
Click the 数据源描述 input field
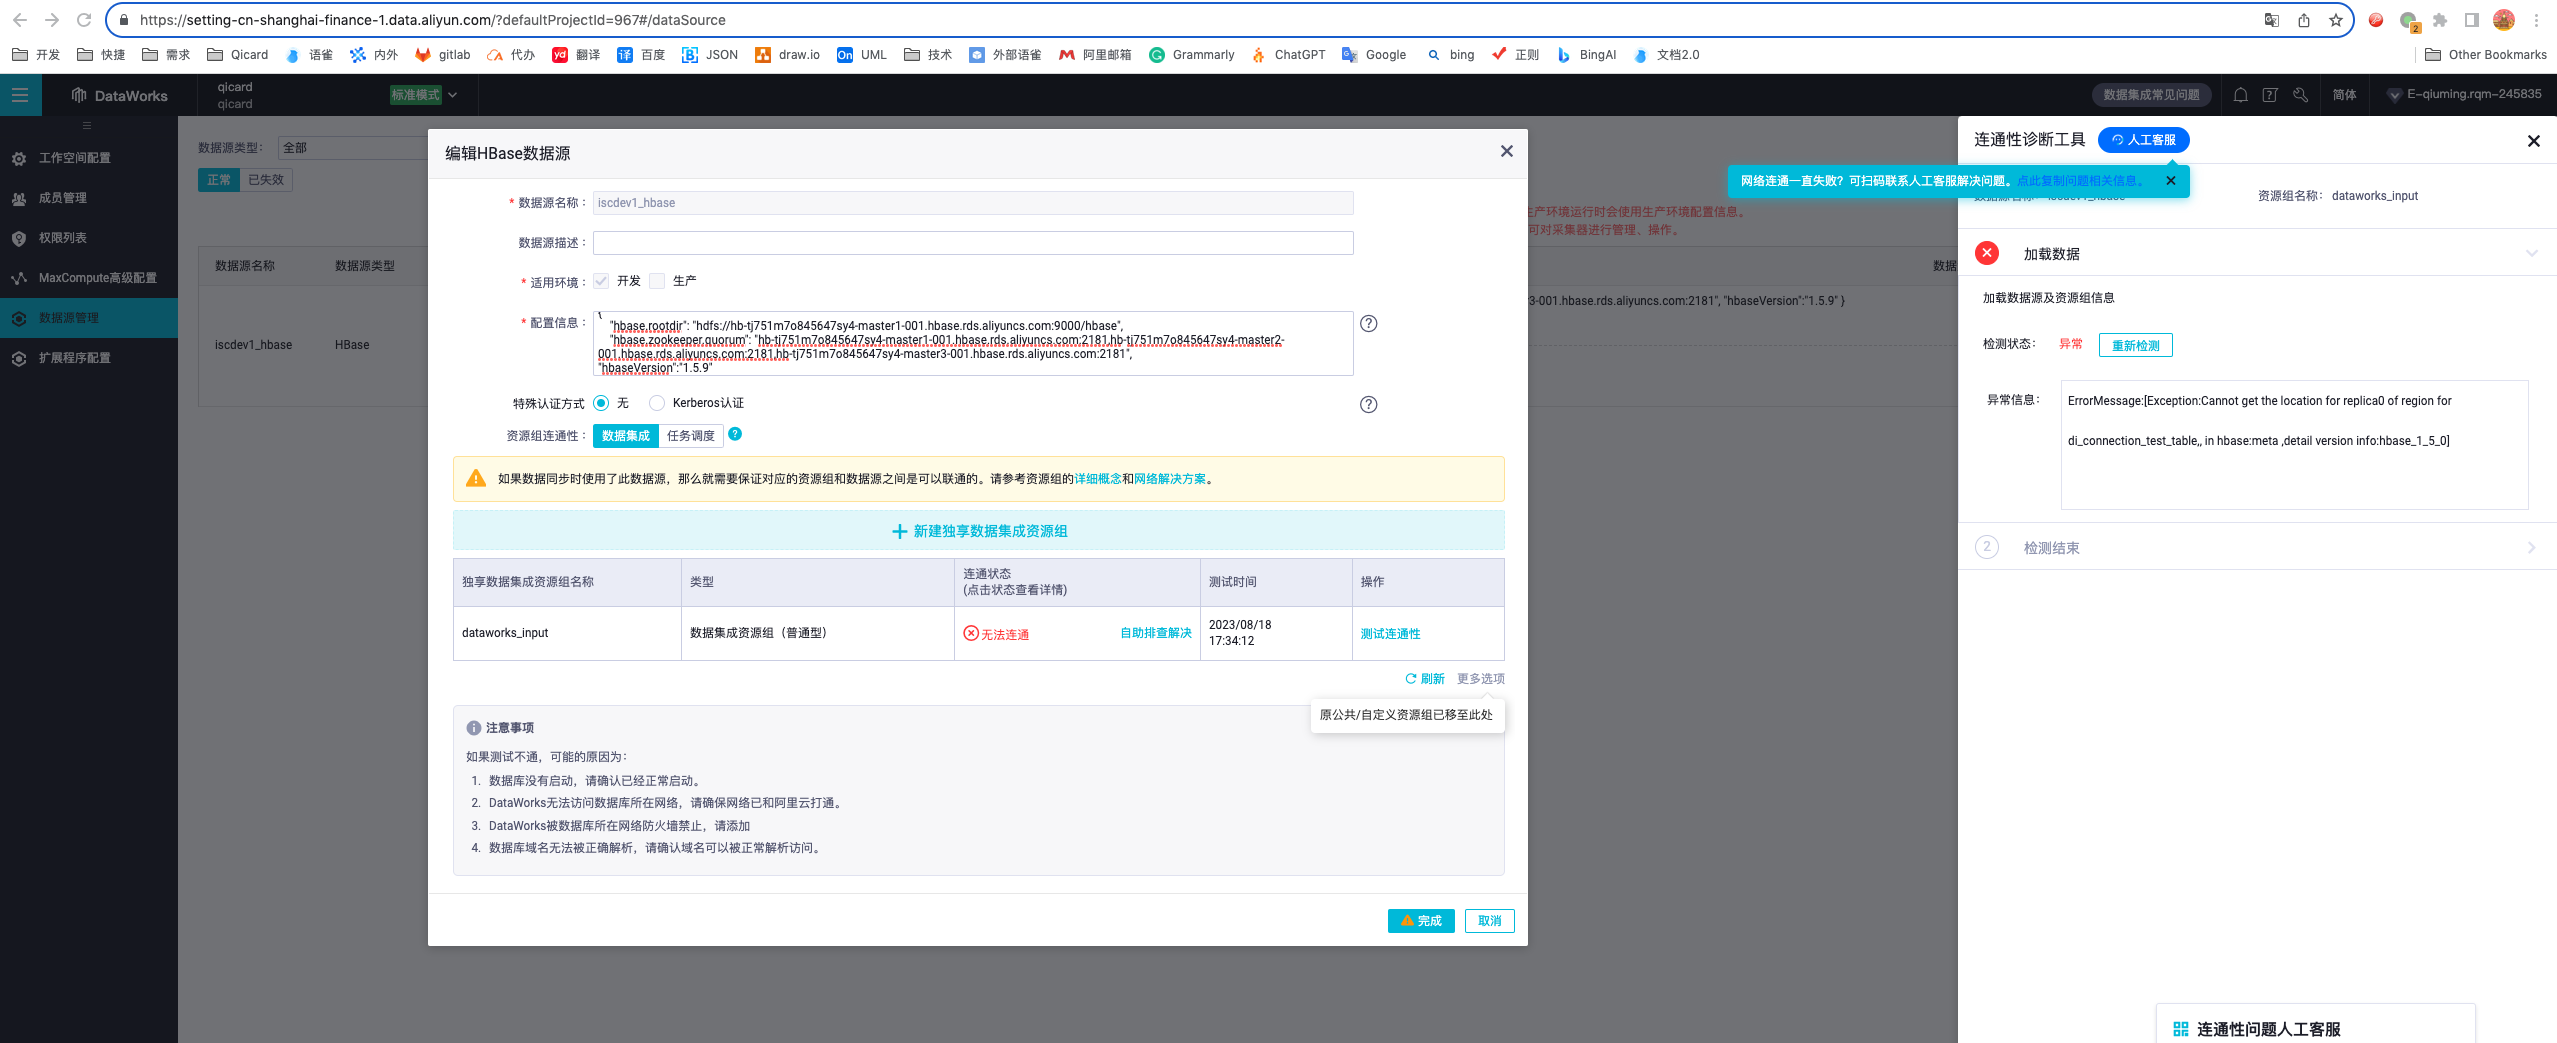pos(973,243)
